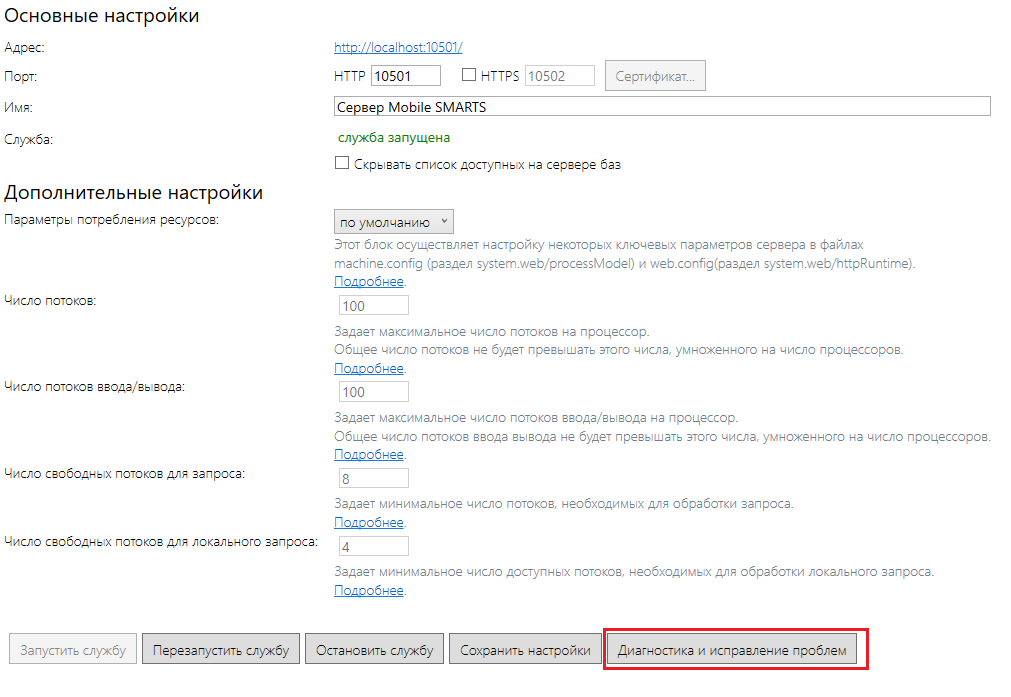Click the Сохранить настройки button
This screenshot has width=1011, height=697.
[x=525, y=649]
